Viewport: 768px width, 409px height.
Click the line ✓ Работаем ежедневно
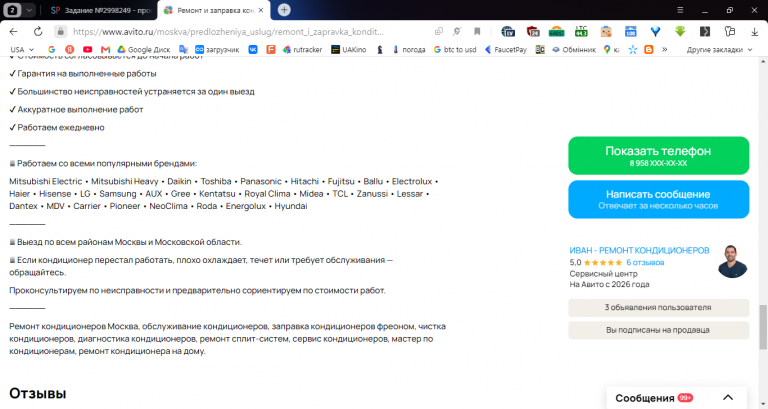coord(57,127)
